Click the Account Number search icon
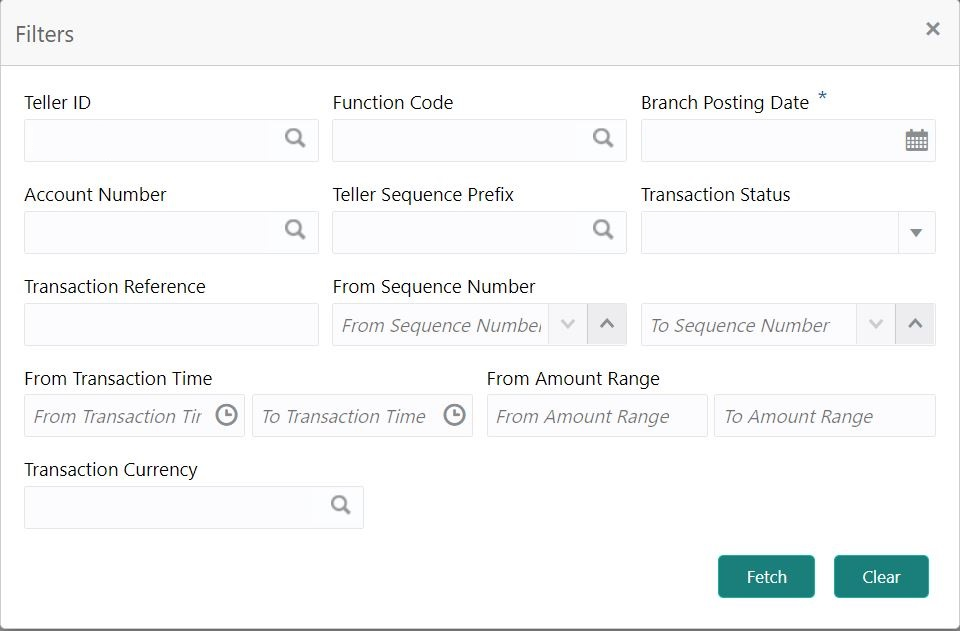The width and height of the screenshot is (960, 631). coord(295,231)
